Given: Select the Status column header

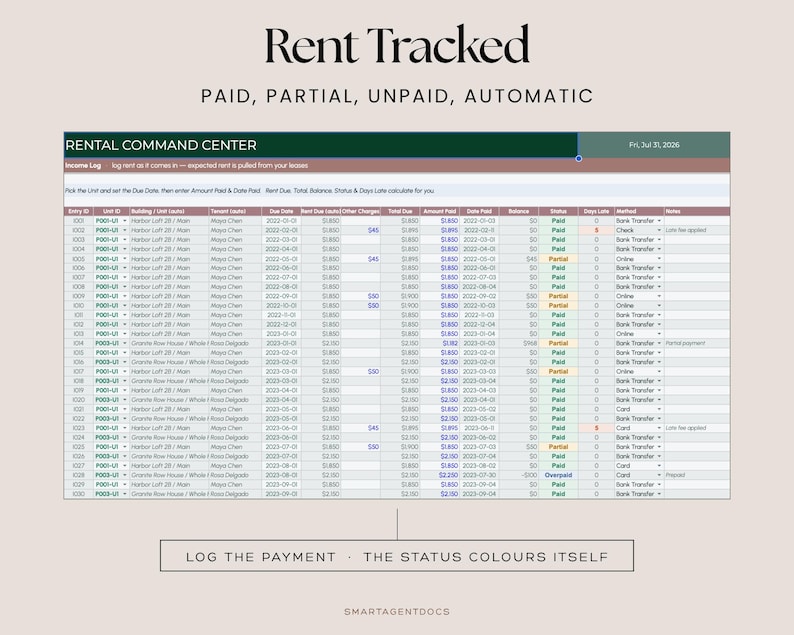Looking at the screenshot, I should pyautogui.click(x=558, y=211).
